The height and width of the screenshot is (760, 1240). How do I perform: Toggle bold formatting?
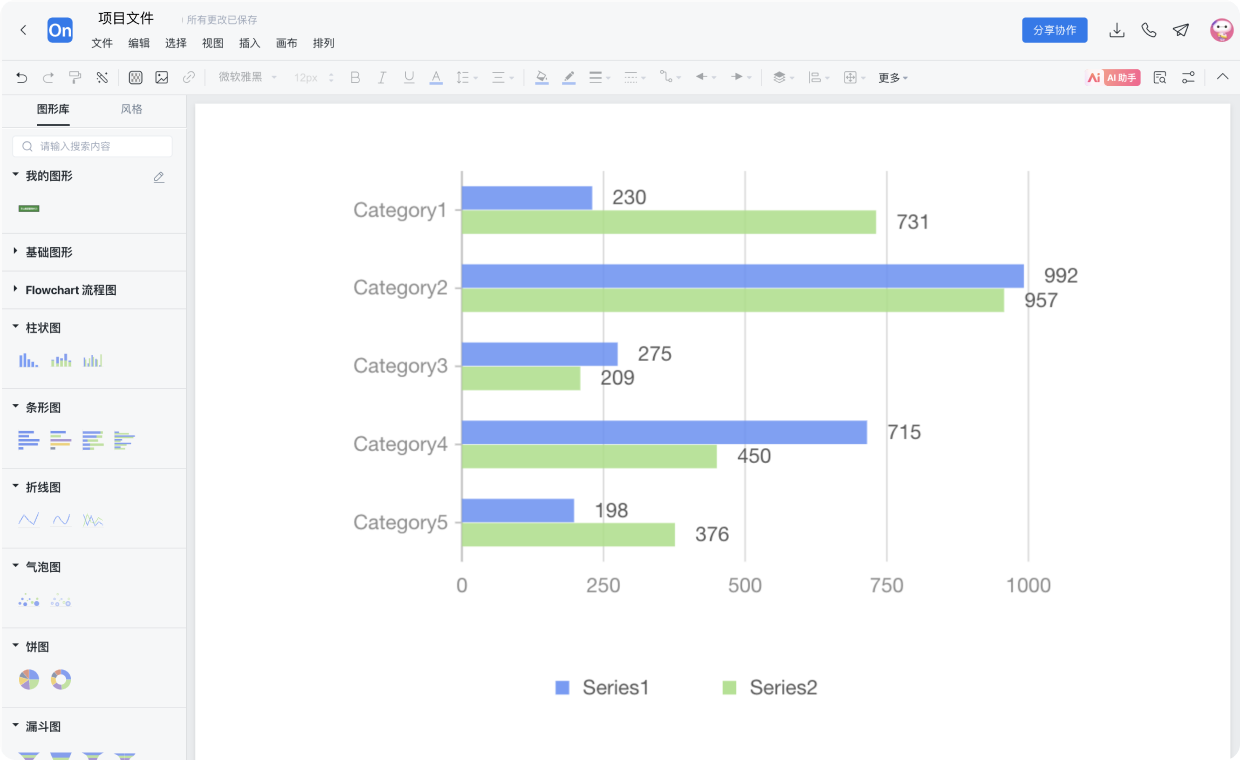(355, 77)
